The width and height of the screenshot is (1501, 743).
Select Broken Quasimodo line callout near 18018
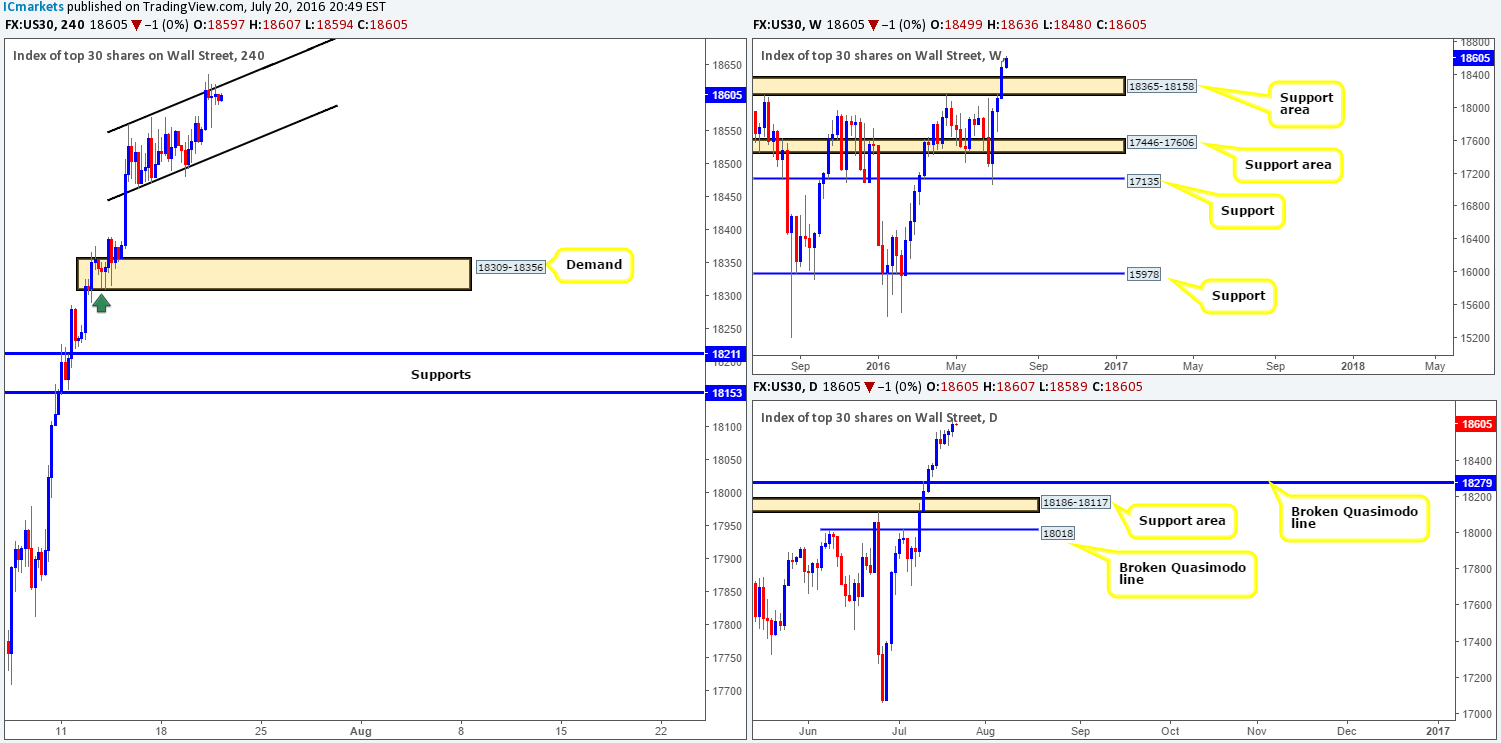1182,574
